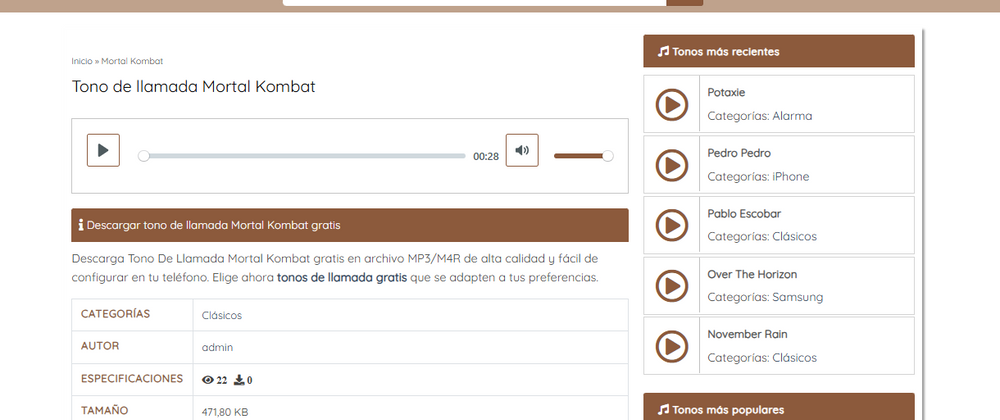
Task: Select the Clásicos category in the table
Action: coord(221,315)
